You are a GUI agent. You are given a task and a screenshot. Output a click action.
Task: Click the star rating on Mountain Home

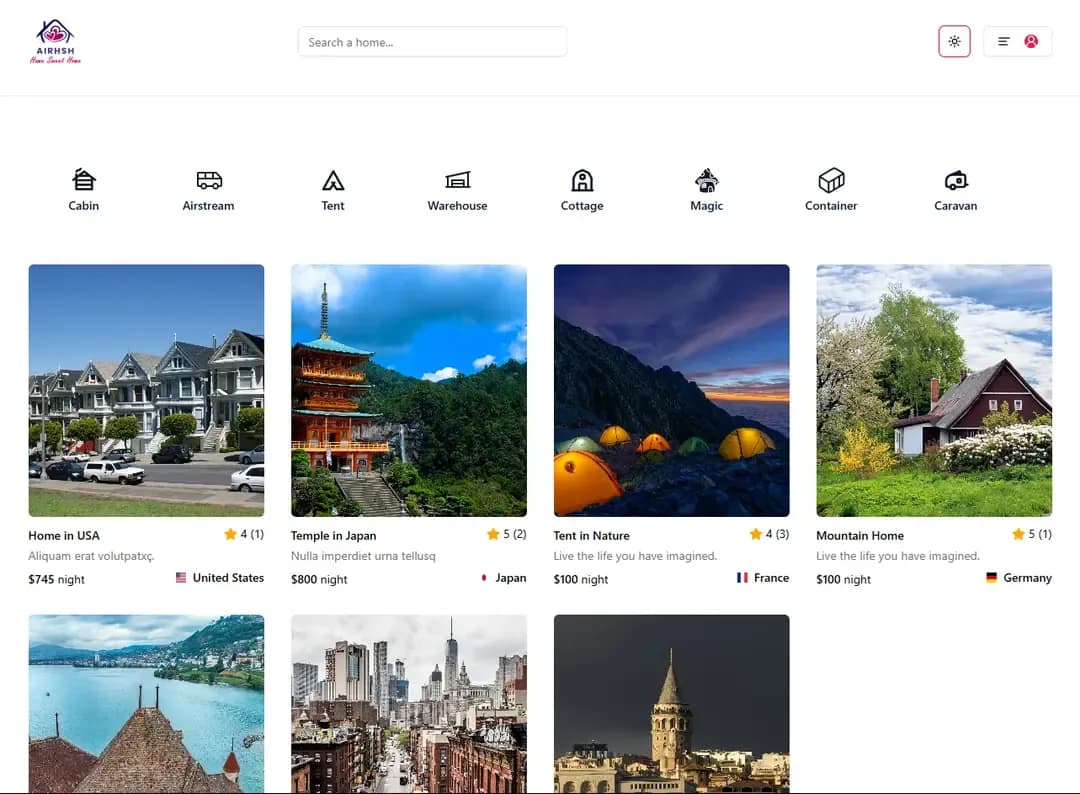pos(1032,534)
